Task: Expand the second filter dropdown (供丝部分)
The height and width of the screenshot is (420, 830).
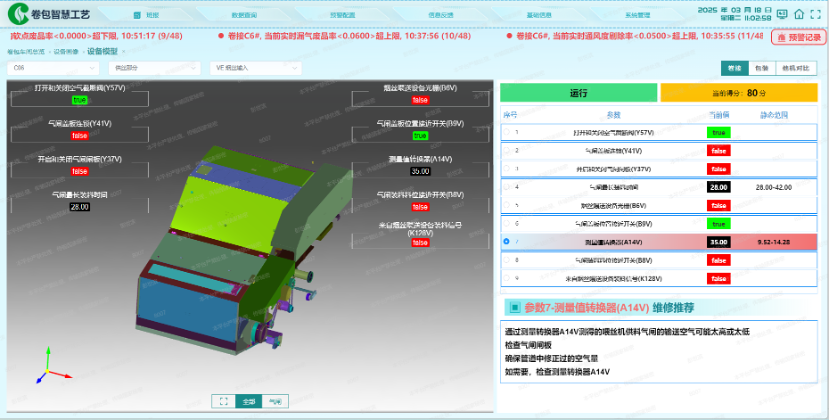Action: [x=154, y=68]
